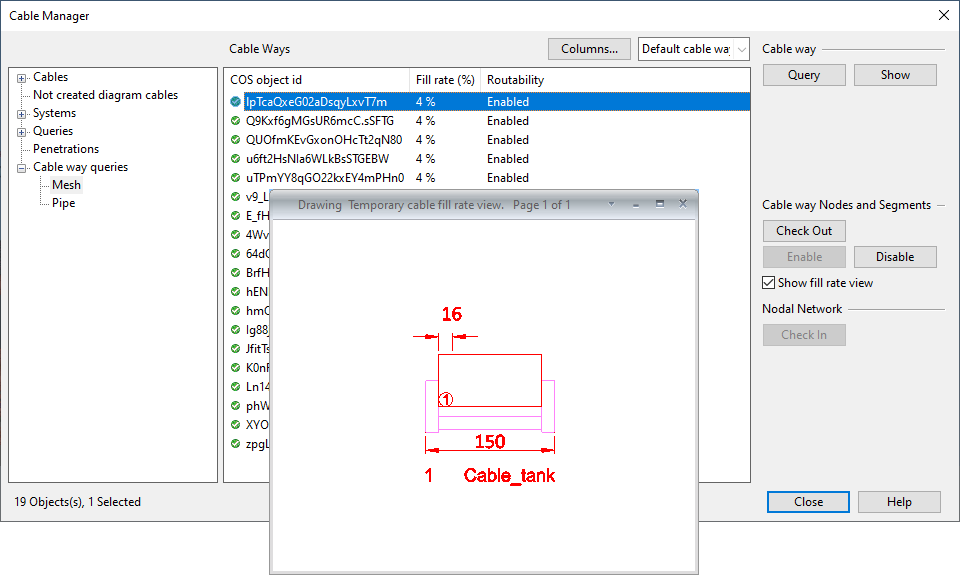
Task: Uncheck Show fill rate view
Action: (x=769, y=283)
